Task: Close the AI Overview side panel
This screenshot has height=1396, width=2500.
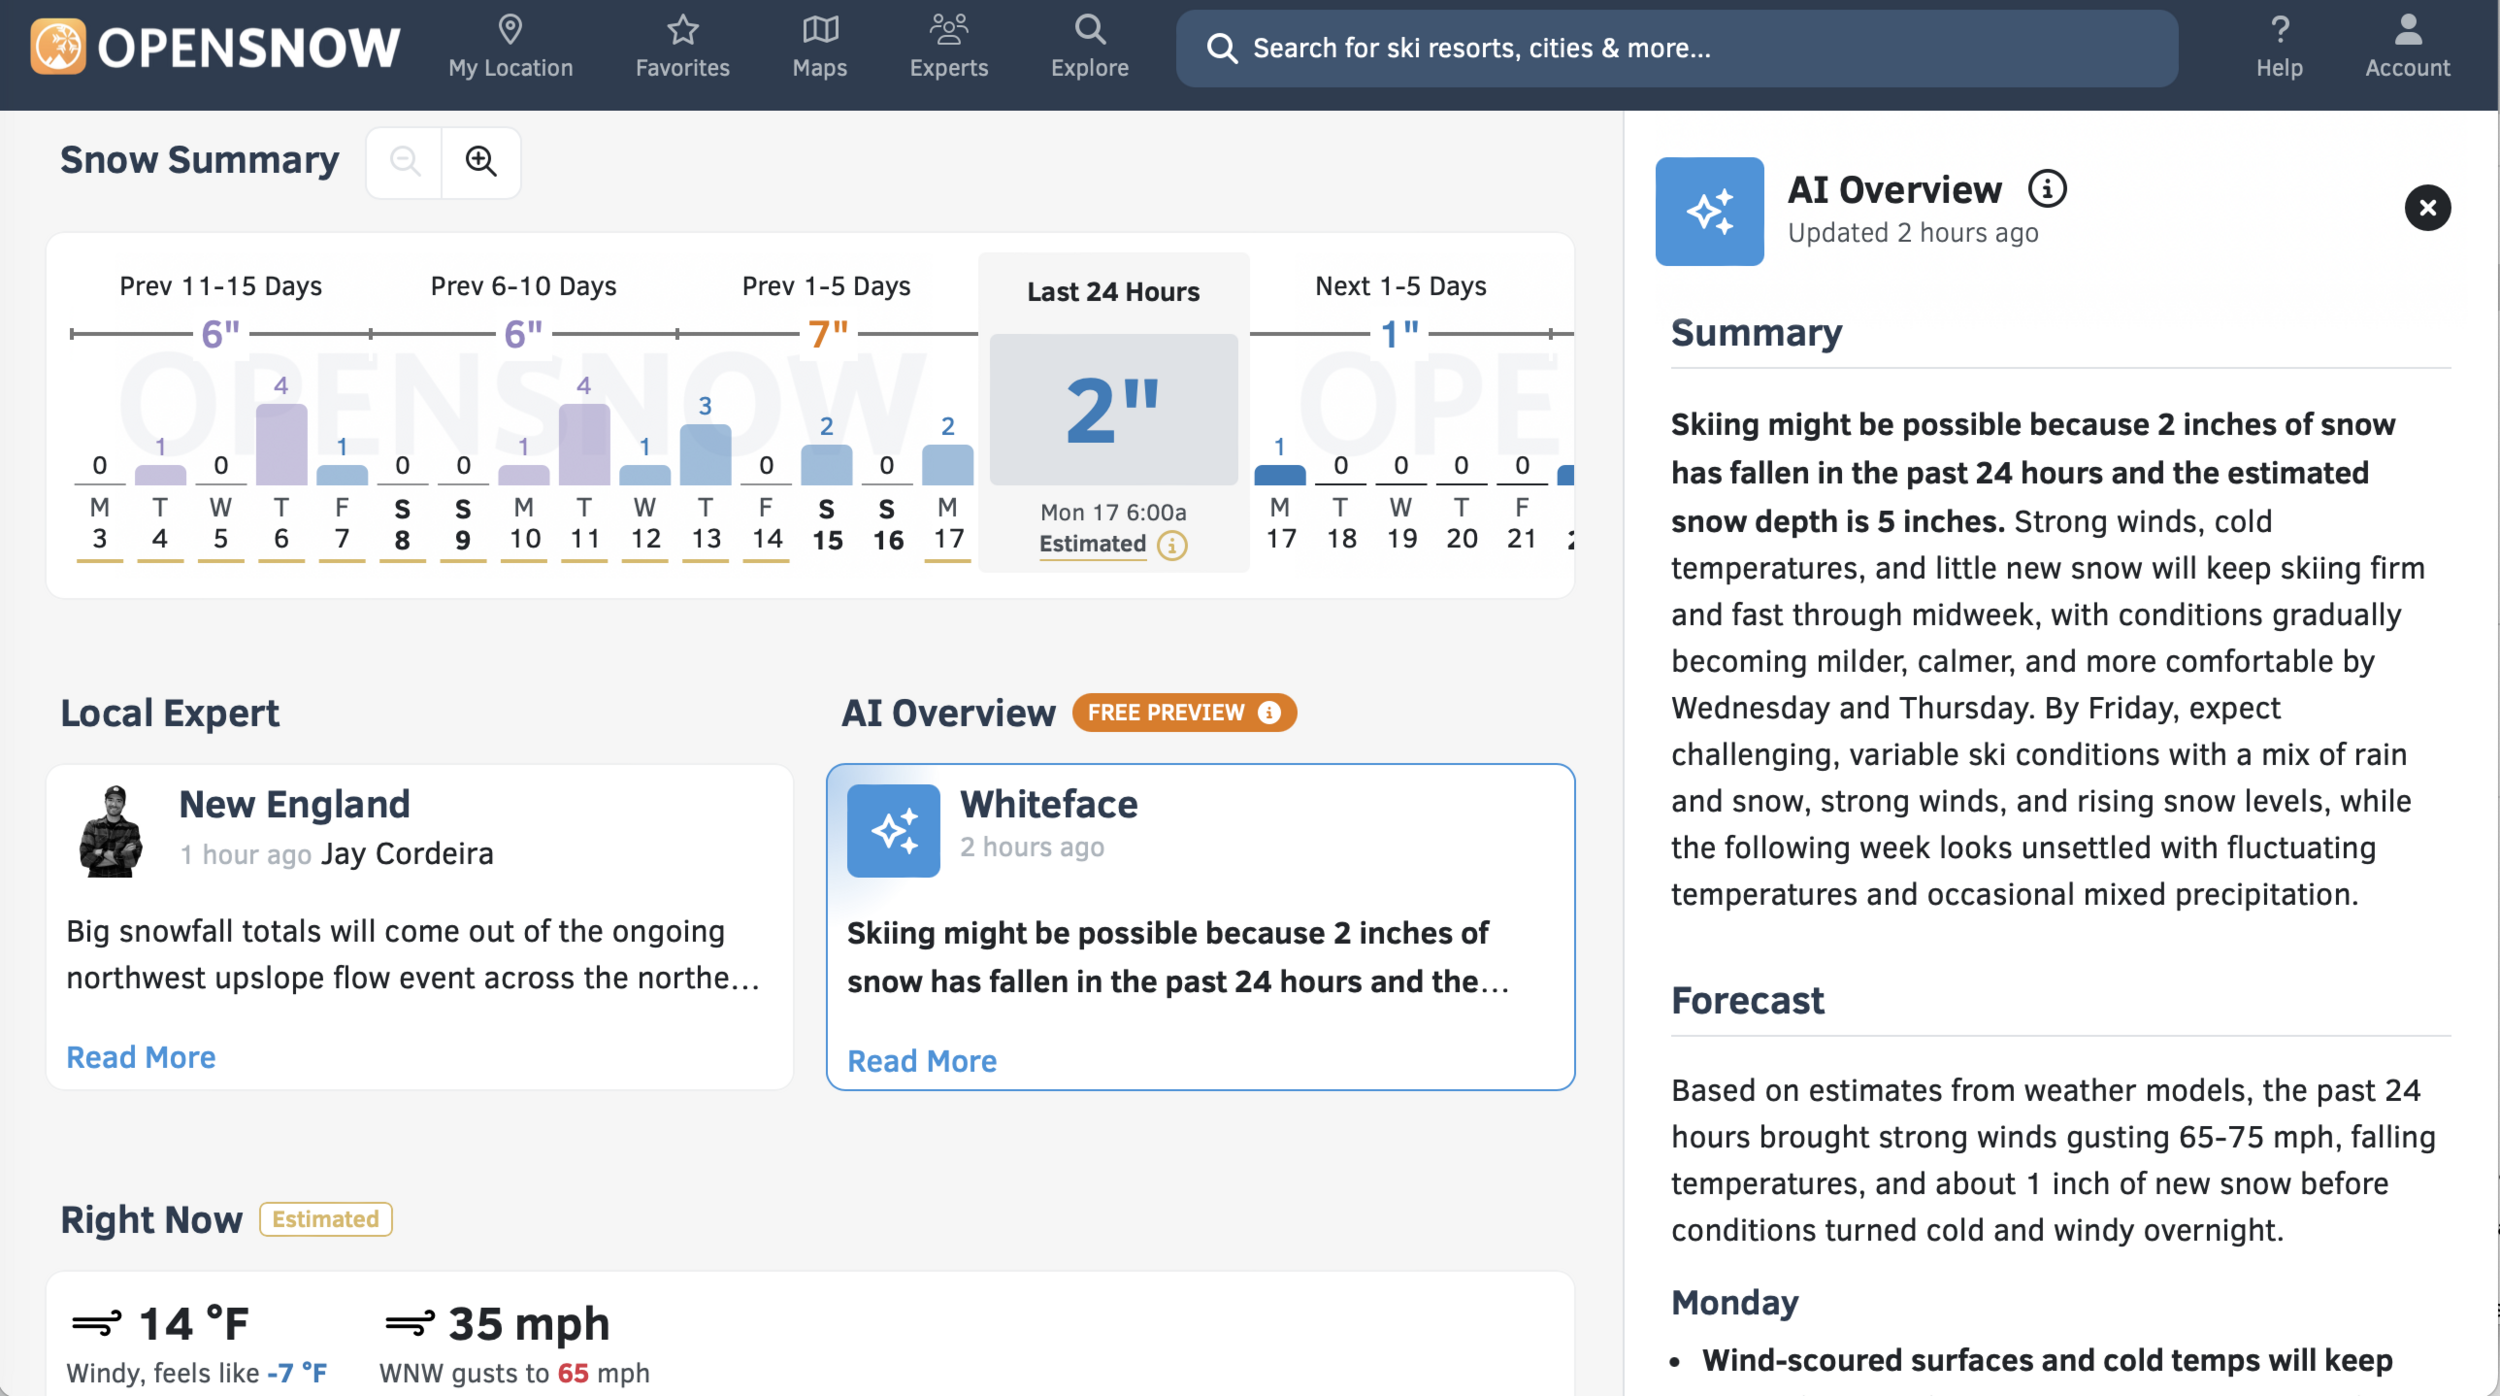Action: click(2426, 208)
